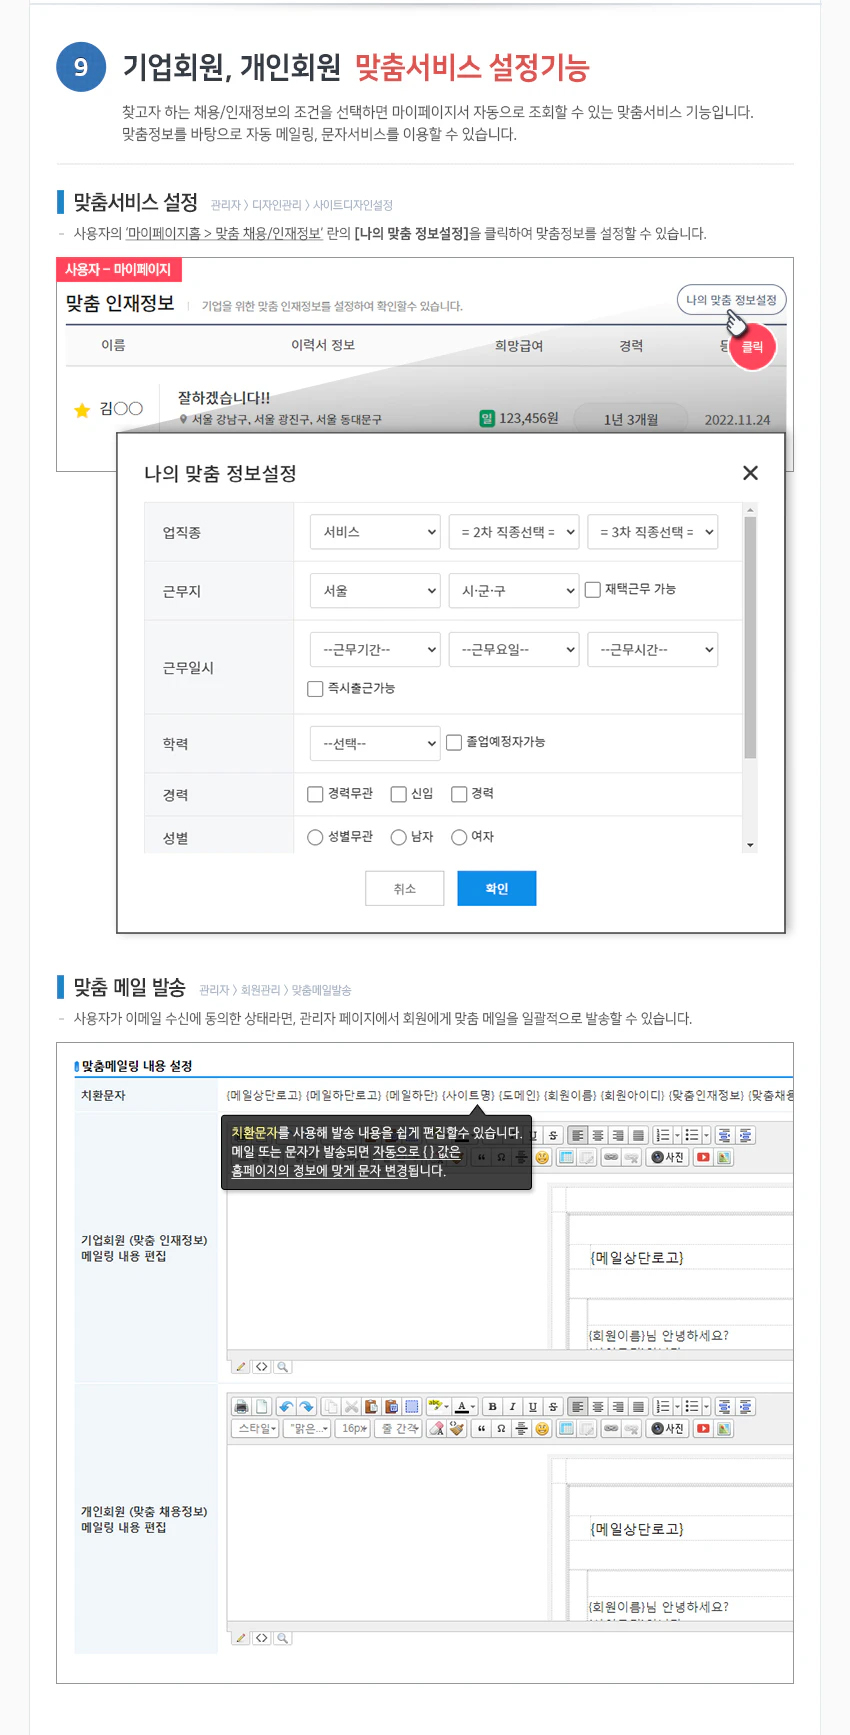Click cut scissors icon in personal member editor

pos(352,1406)
